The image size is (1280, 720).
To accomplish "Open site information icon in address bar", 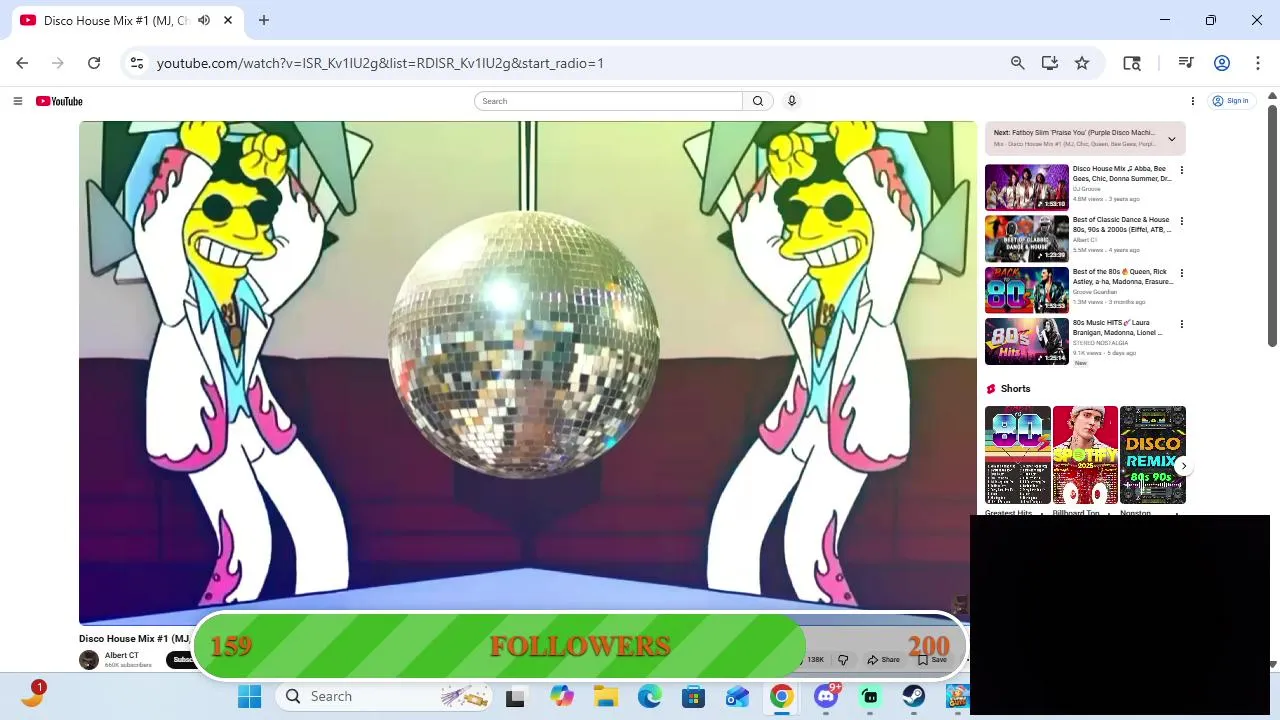I will click(137, 63).
